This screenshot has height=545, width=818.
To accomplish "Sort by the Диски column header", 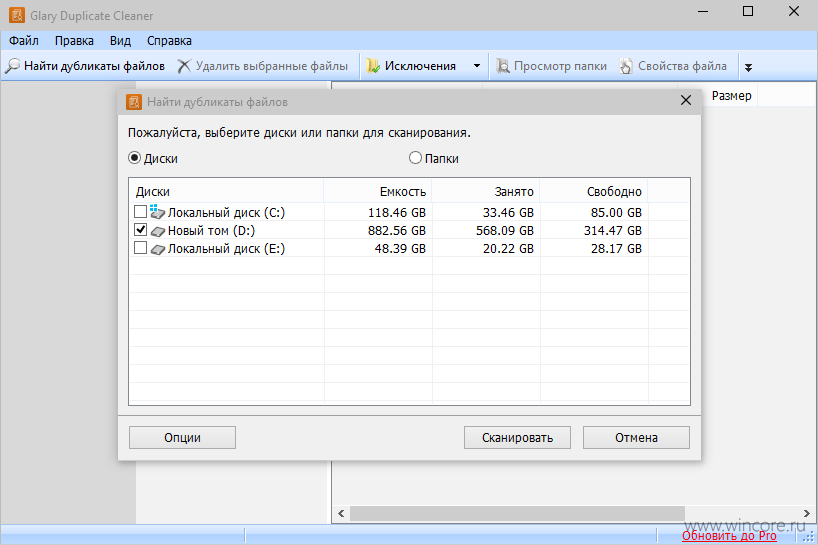I will pos(226,191).
